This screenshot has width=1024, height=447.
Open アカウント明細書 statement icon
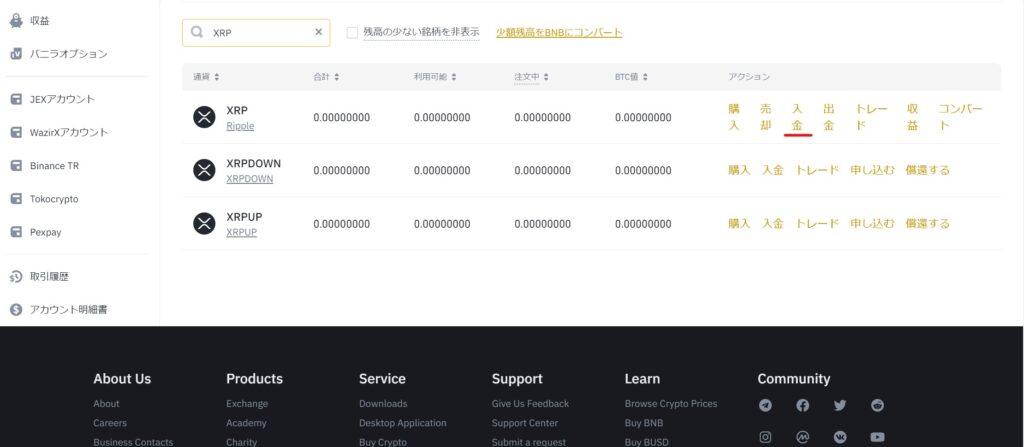click(16, 310)
